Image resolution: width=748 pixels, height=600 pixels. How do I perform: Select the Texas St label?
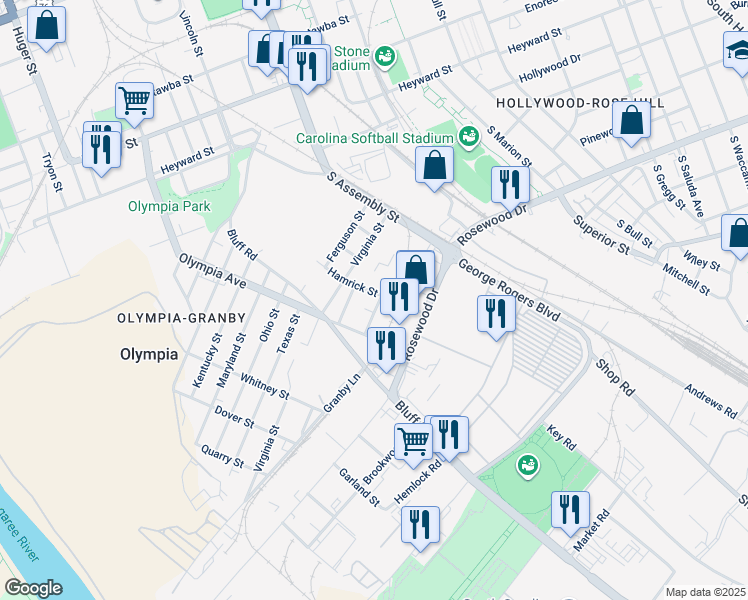288,334
